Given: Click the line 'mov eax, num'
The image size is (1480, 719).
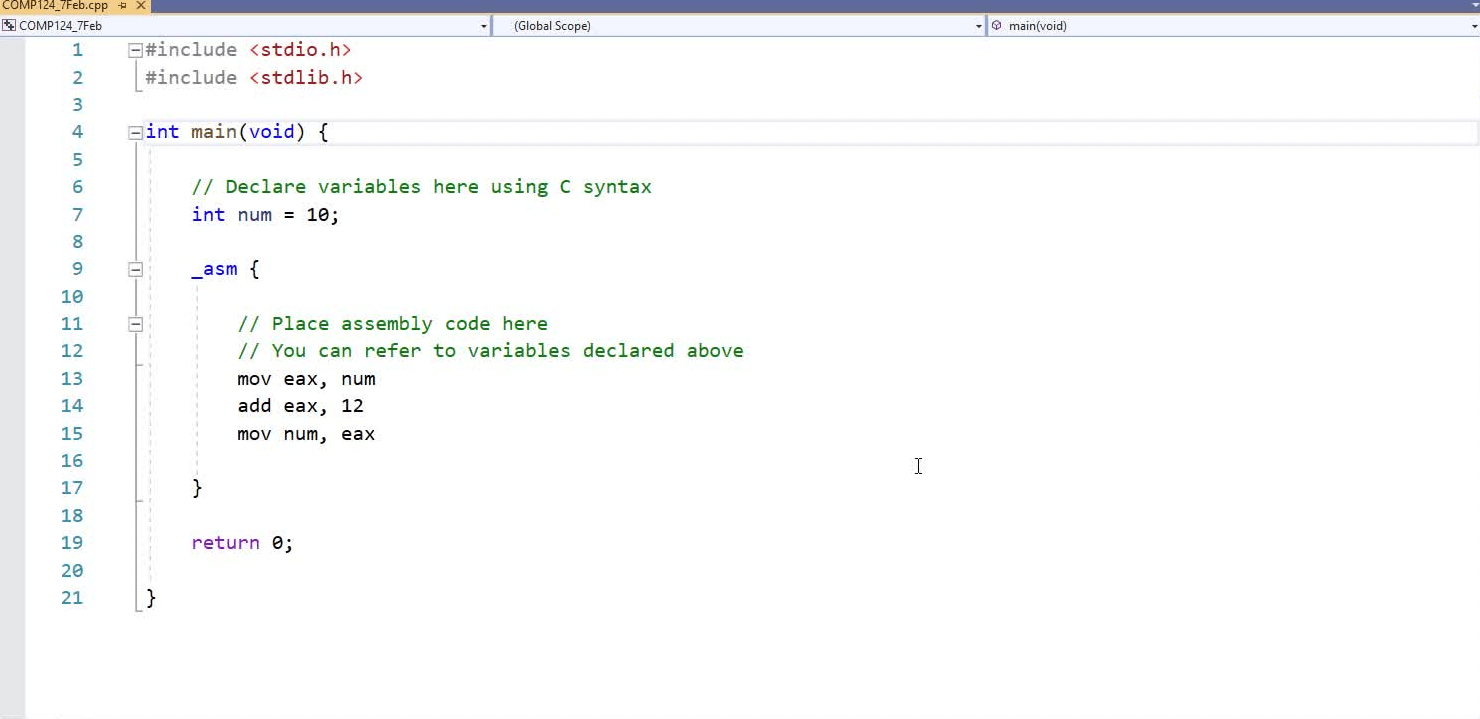Looking at the screenshot, I should click(306, 379).
